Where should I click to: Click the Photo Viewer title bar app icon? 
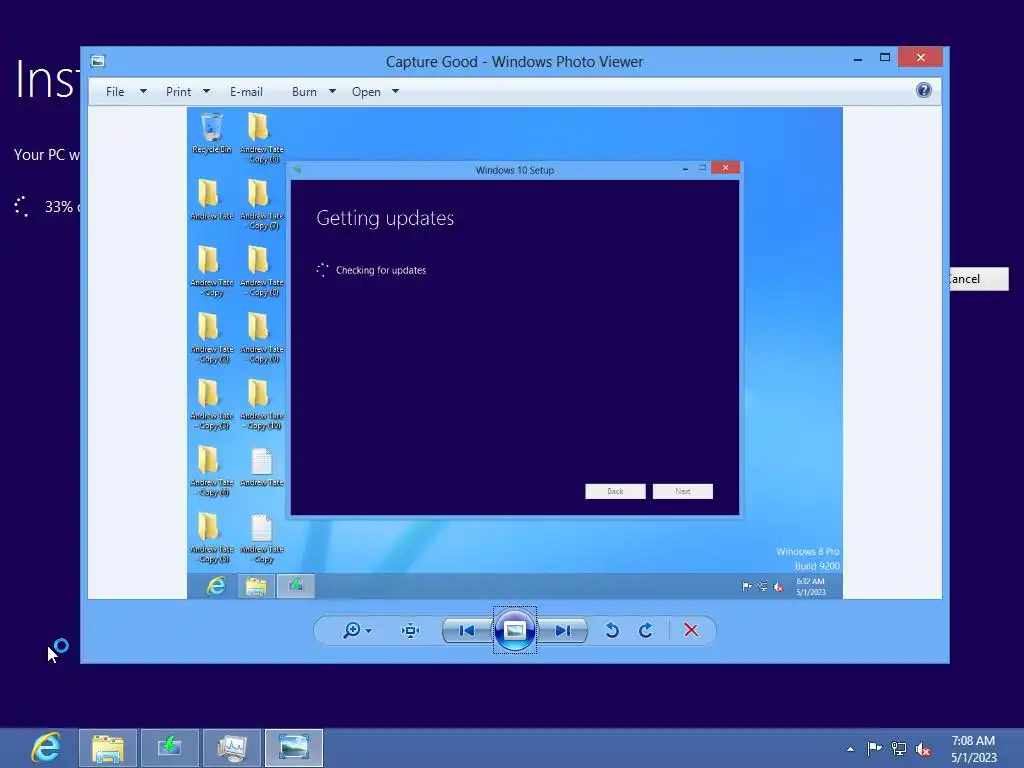pos(98,61)
